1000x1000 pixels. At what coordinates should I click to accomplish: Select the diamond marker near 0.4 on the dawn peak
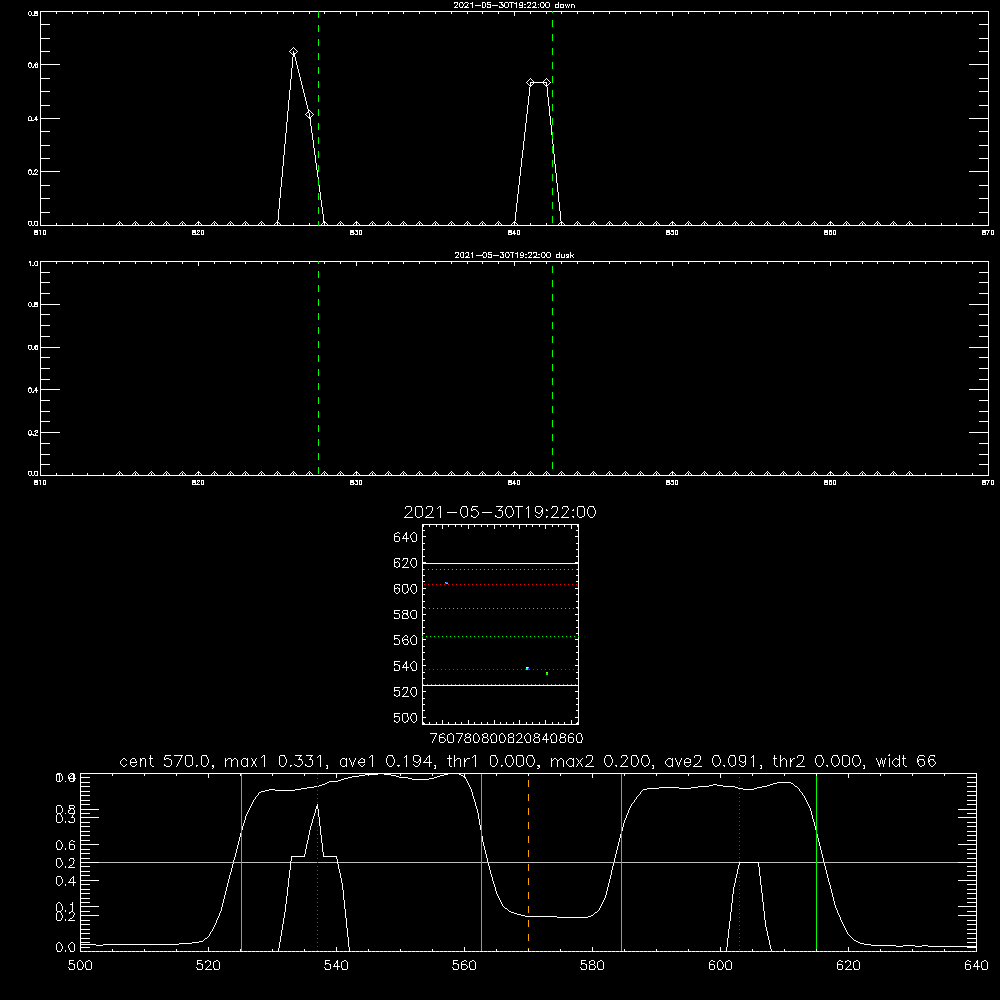309,115
